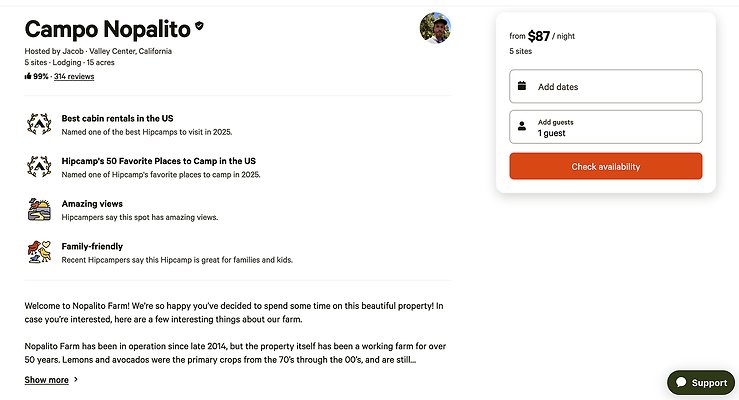Image resolution: width=739 pixels, height=400 pixels.
Task: Click the Hipcamp's 50 Favorite Places badge icon
Action: (38, 167)
